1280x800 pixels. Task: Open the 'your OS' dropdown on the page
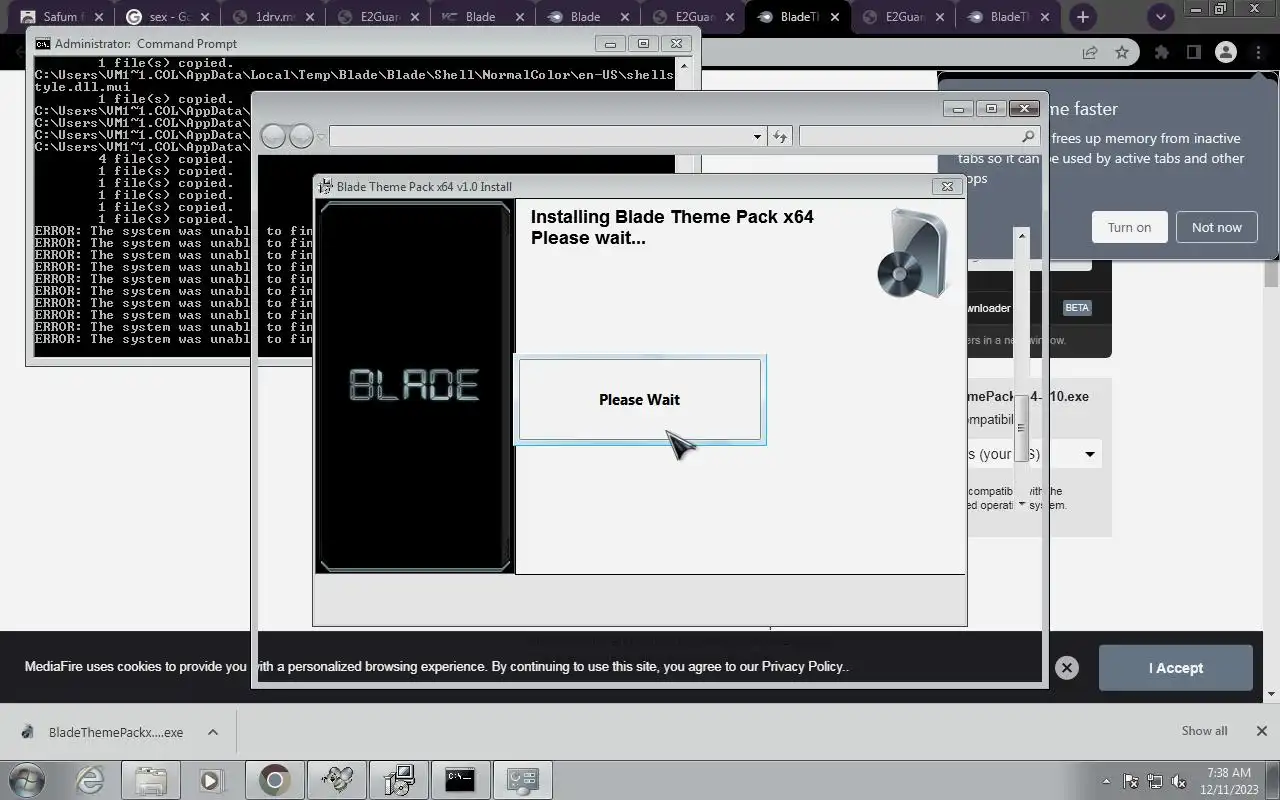click(x=1034, y=454)
